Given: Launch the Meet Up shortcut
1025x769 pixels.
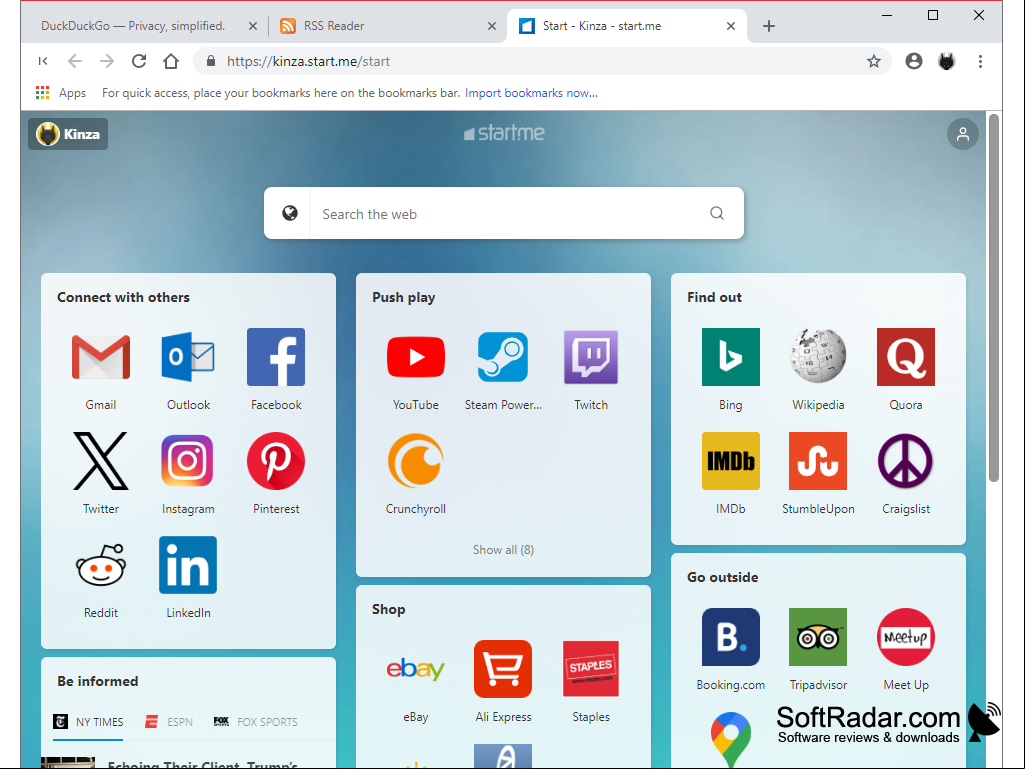Looking at the screenshot, I should click(x=906, y=637).
